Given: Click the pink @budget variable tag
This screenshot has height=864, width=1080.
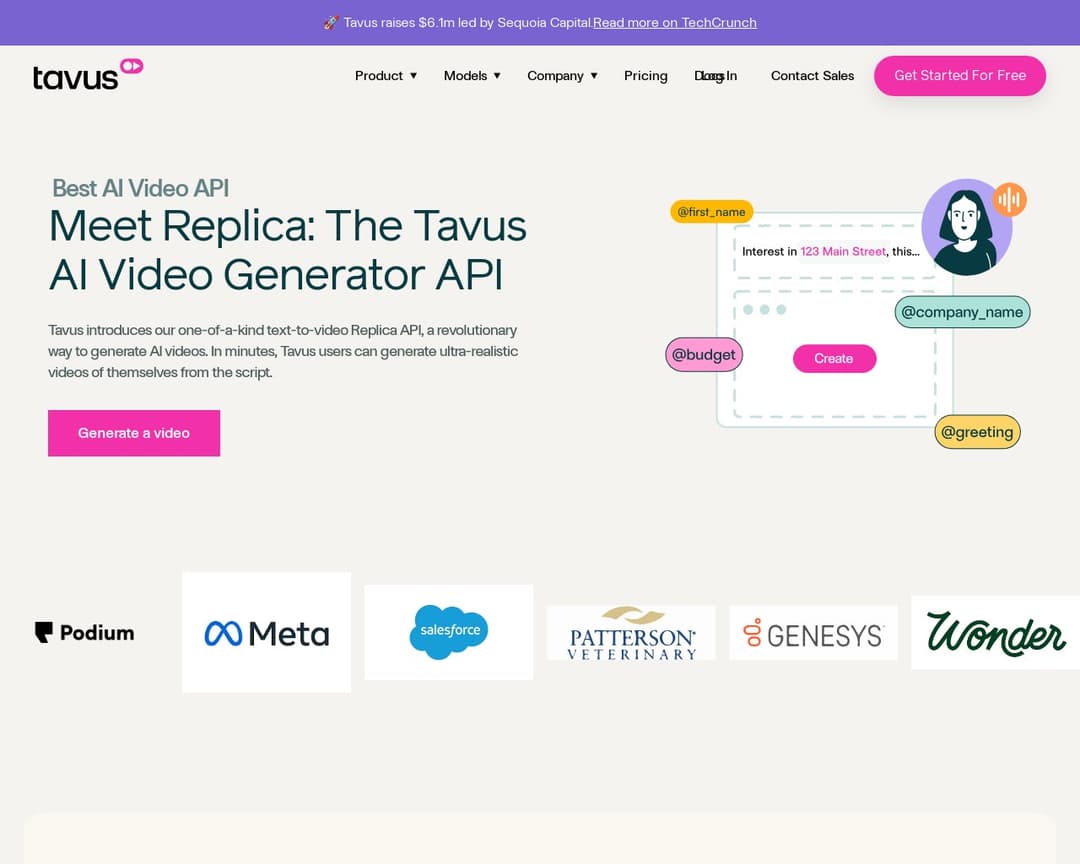Looking at the screenshot, I should point(704,354).
